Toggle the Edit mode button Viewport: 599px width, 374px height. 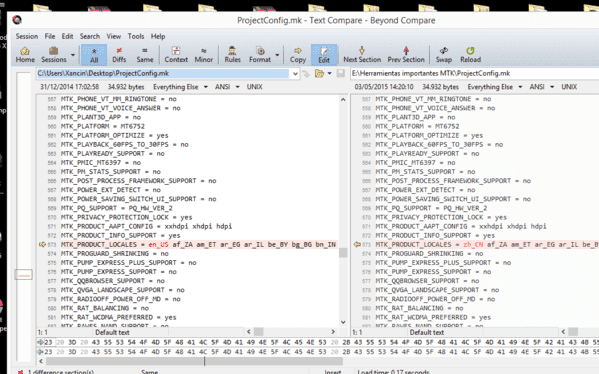point(324,55)
